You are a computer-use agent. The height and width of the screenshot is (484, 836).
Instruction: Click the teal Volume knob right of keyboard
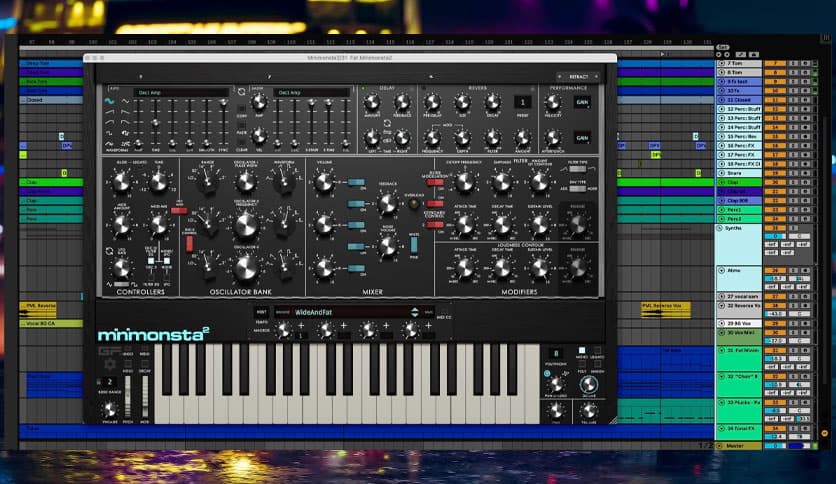click(589, 384)
